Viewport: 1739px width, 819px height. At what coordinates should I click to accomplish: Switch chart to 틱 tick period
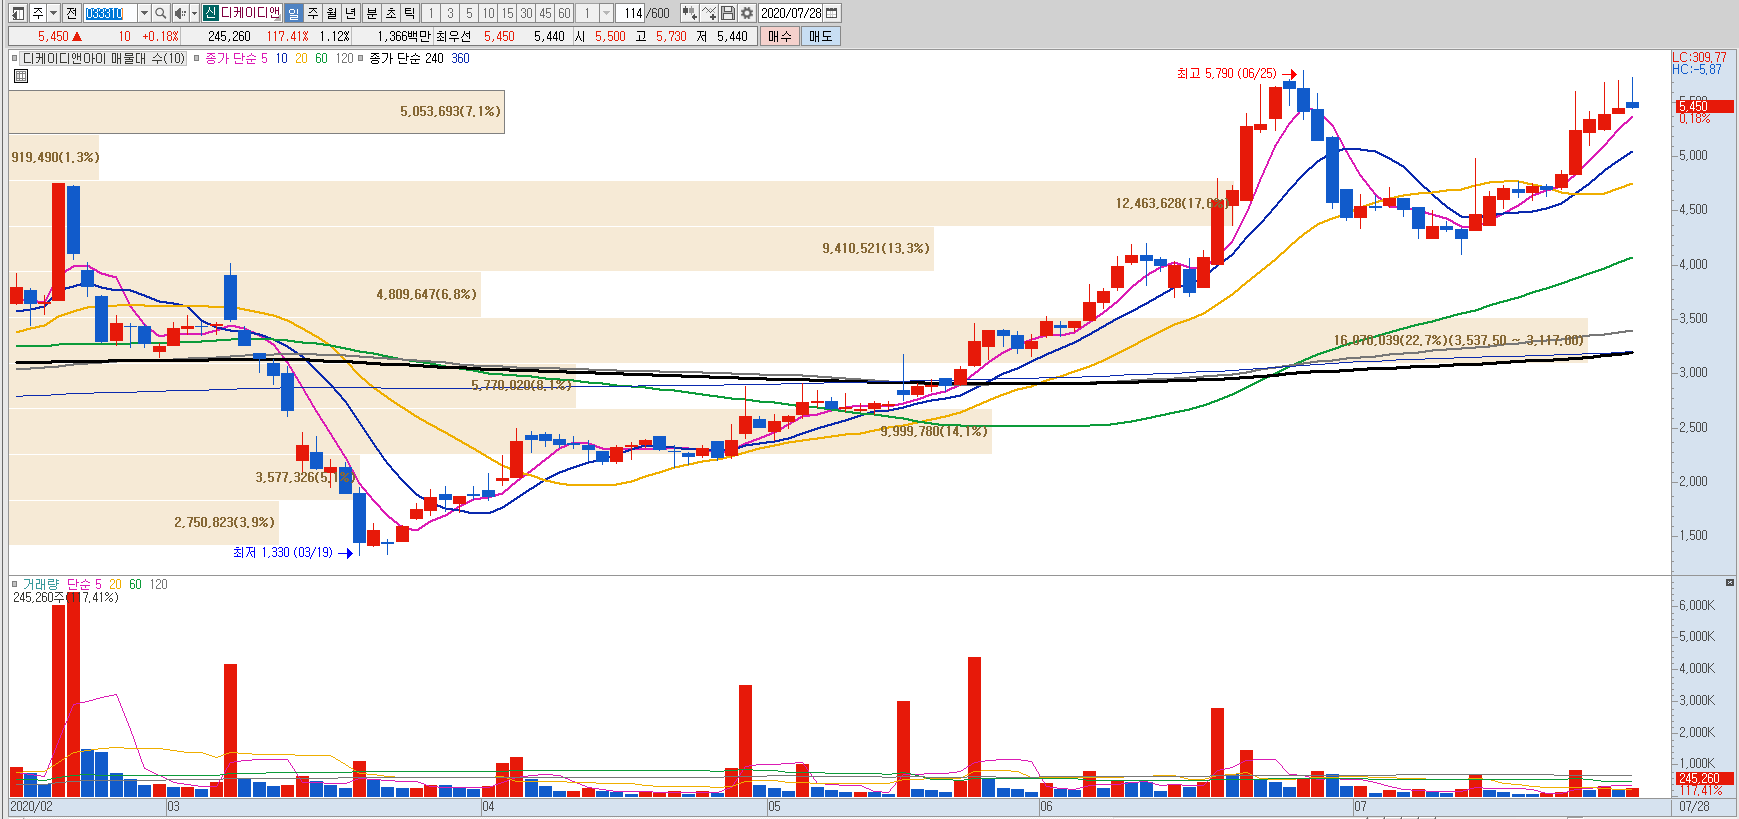410,13
